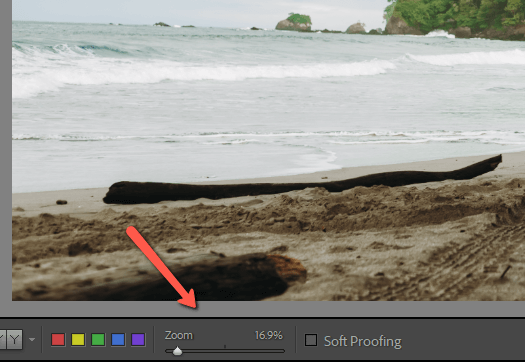Image resolution: width=525 pixels, height=362 pixels.
Task: Click the far right end of the Zoom slider
Action: click(283, 351)
